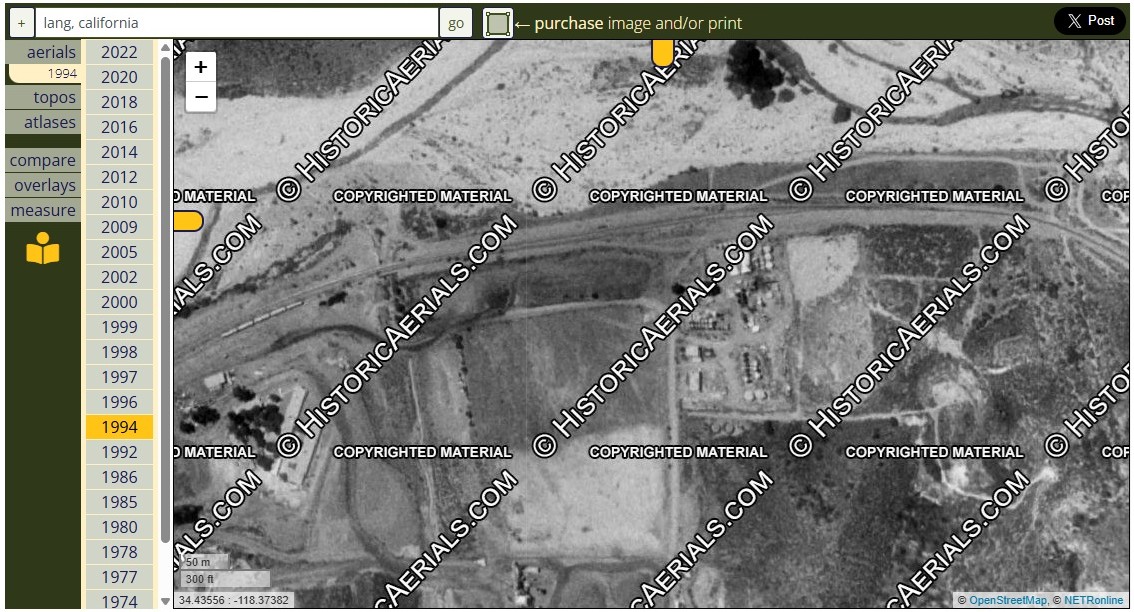
Task: Click the location search input field
Action: (237, 23)
